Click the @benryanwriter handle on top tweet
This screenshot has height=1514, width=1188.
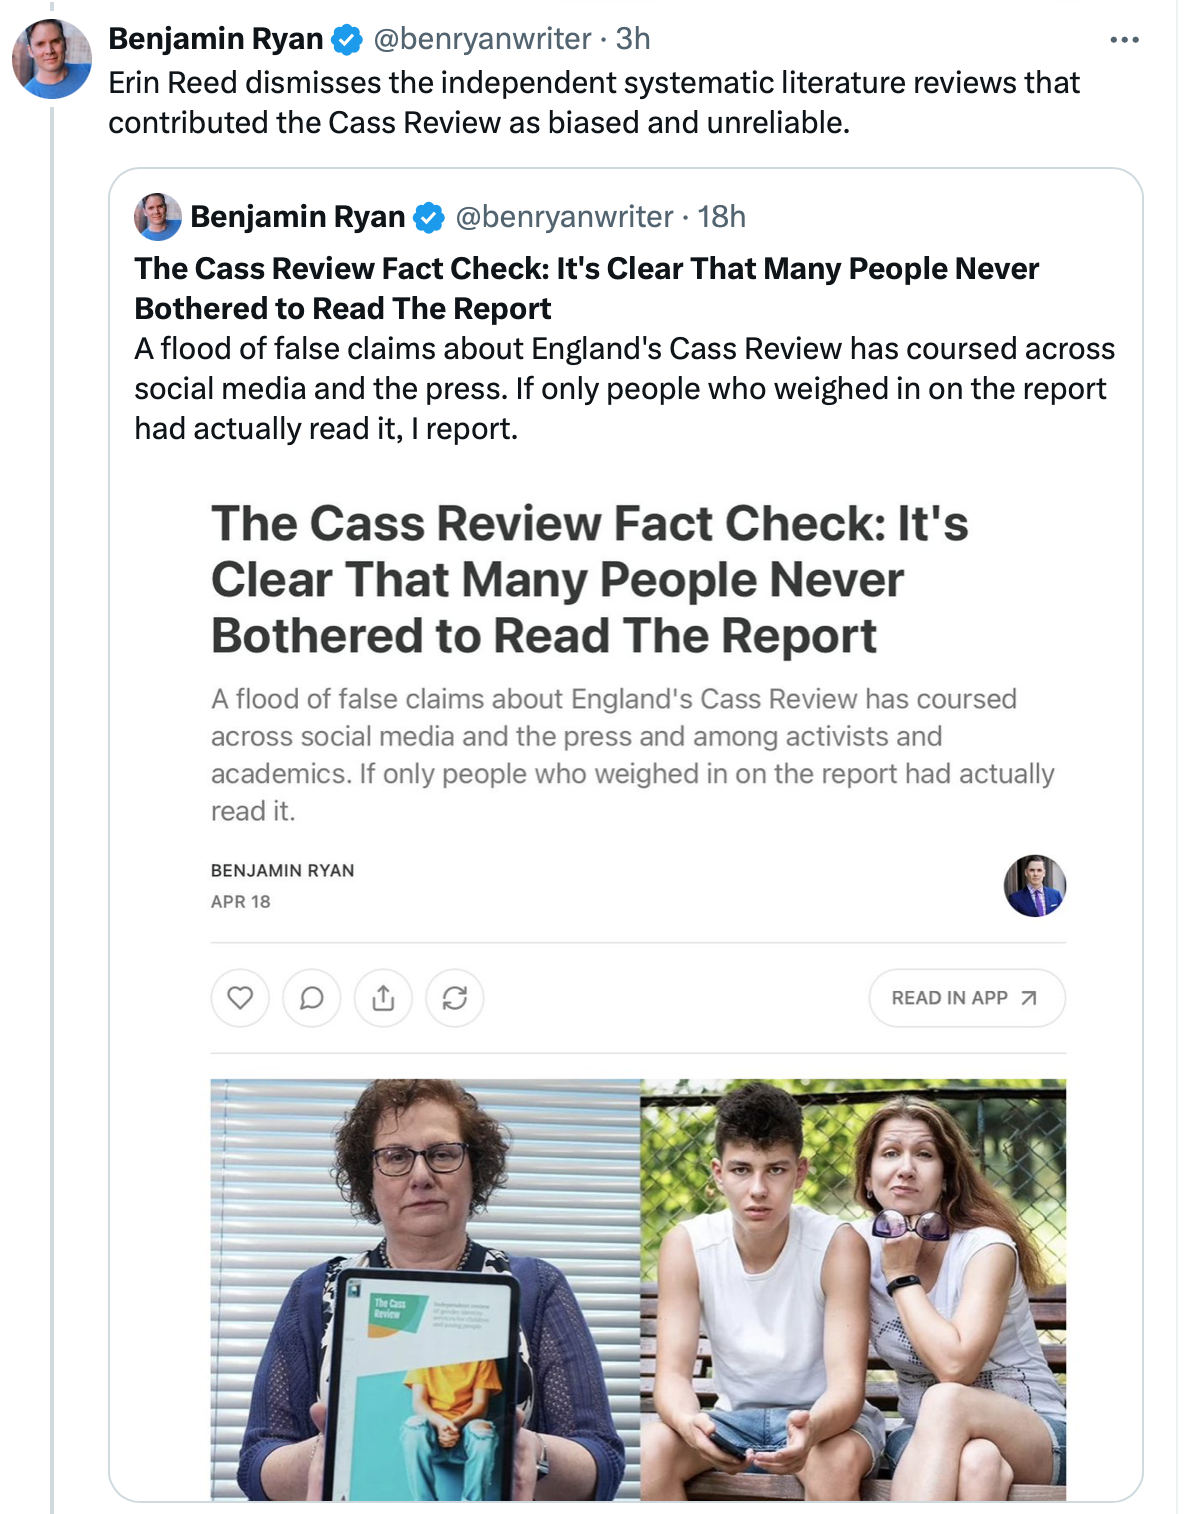(x=482, y=39)
